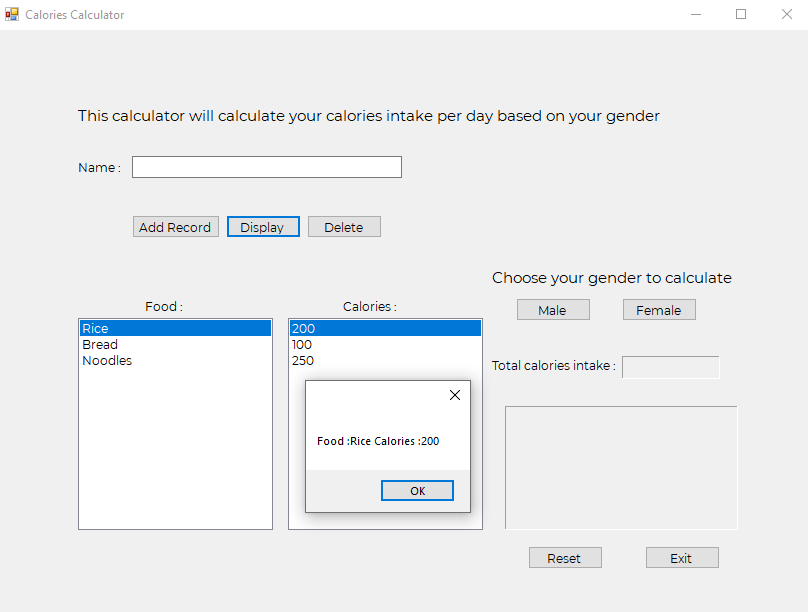Click the 'Name :' label
The image size is (808, 612).
click(99, 167)
